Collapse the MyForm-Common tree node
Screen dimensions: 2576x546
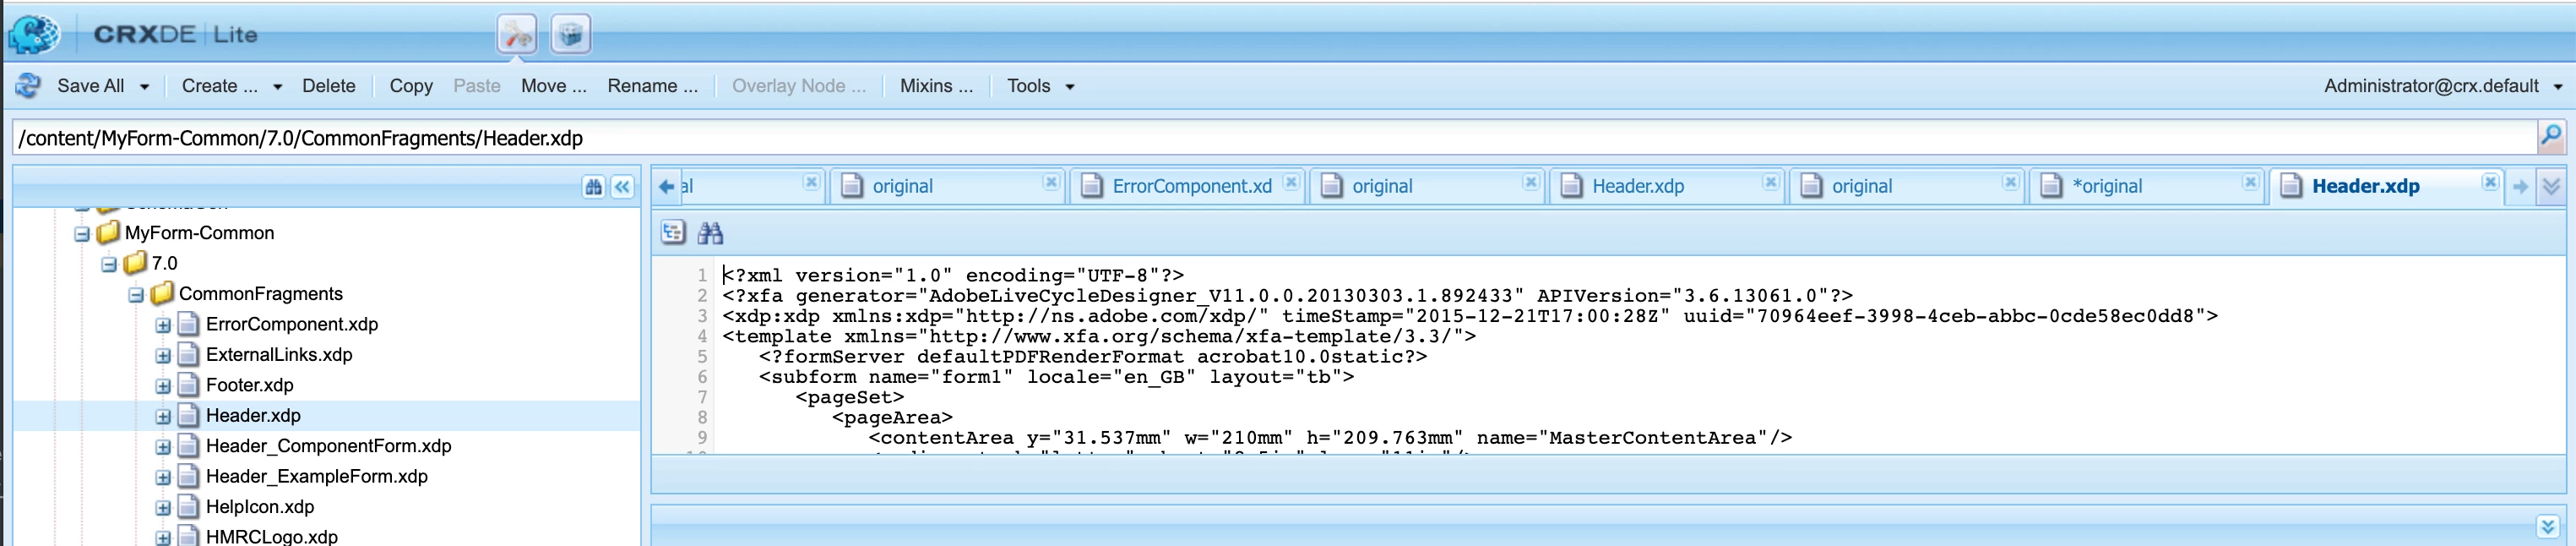coord(82,235)
